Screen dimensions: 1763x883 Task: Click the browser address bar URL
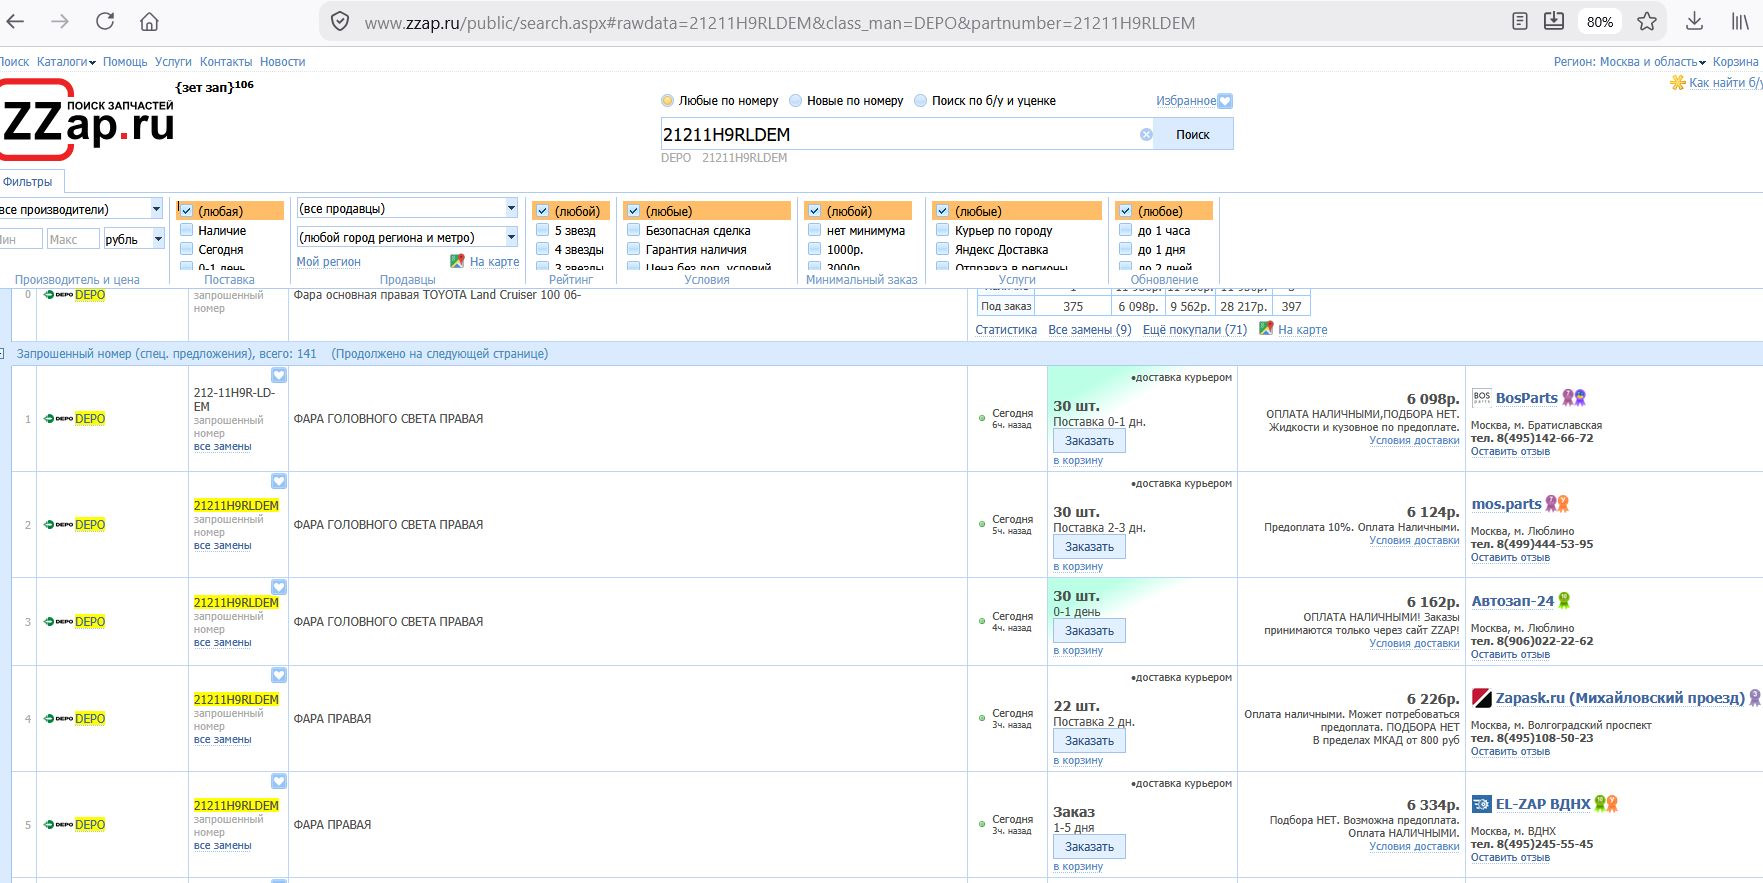pyautogui.click(x=780, y=22)
